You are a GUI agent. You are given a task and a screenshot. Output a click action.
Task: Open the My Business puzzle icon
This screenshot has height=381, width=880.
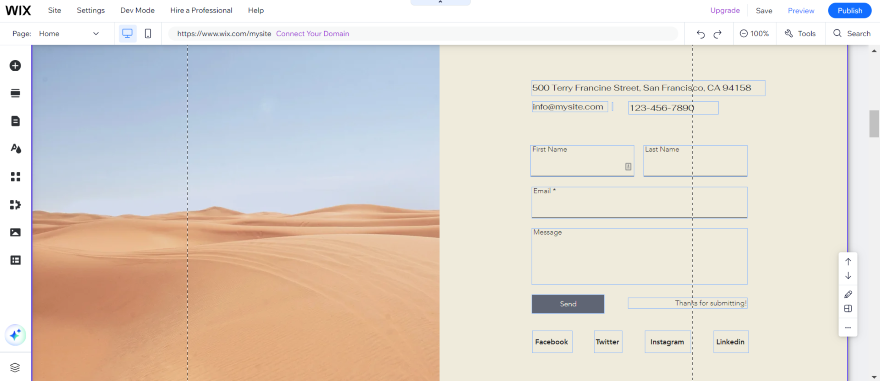[x=15, y=205]
